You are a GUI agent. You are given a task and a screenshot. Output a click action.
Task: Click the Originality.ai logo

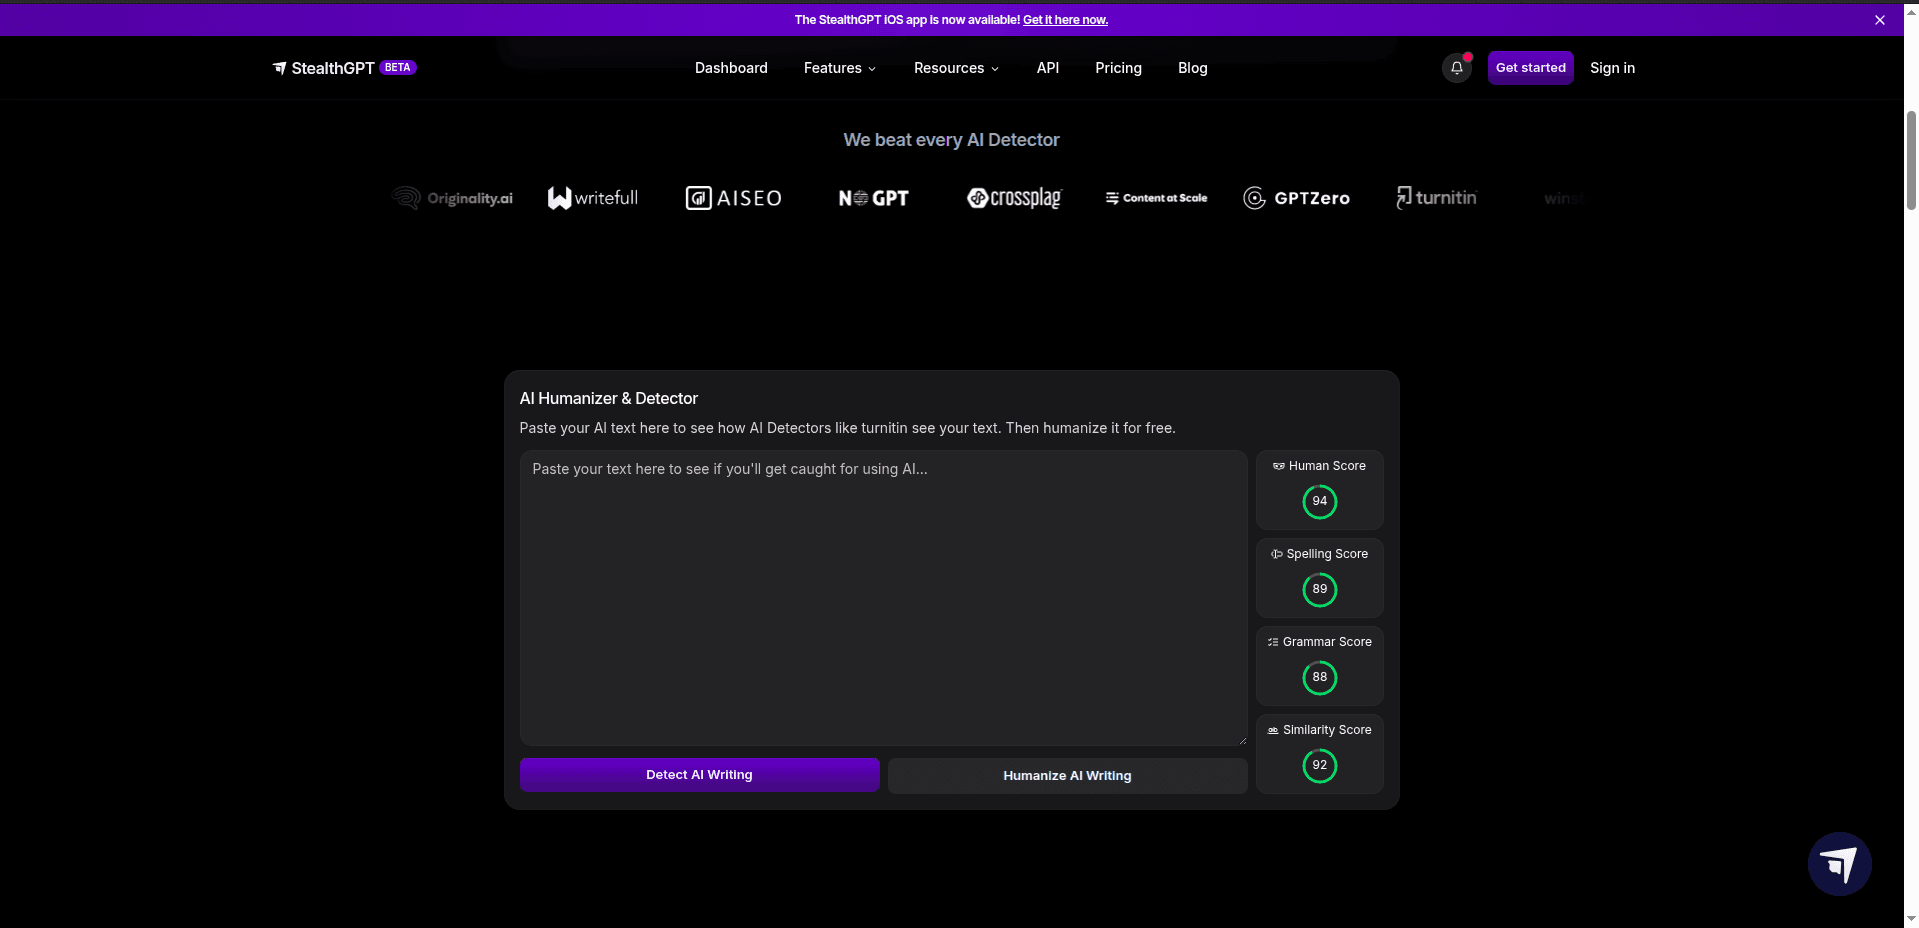[452, 198]
